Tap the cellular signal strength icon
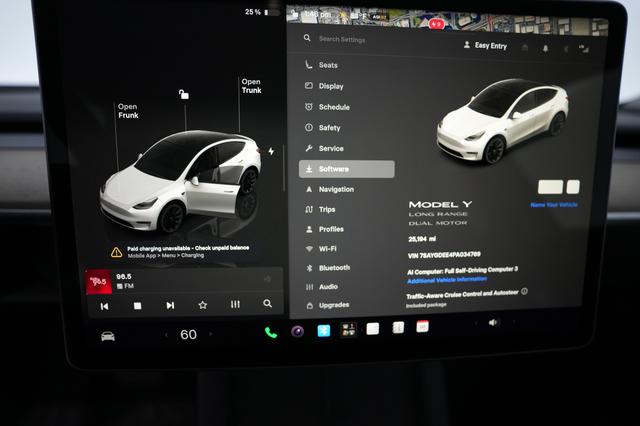 (x=584, y=49)
